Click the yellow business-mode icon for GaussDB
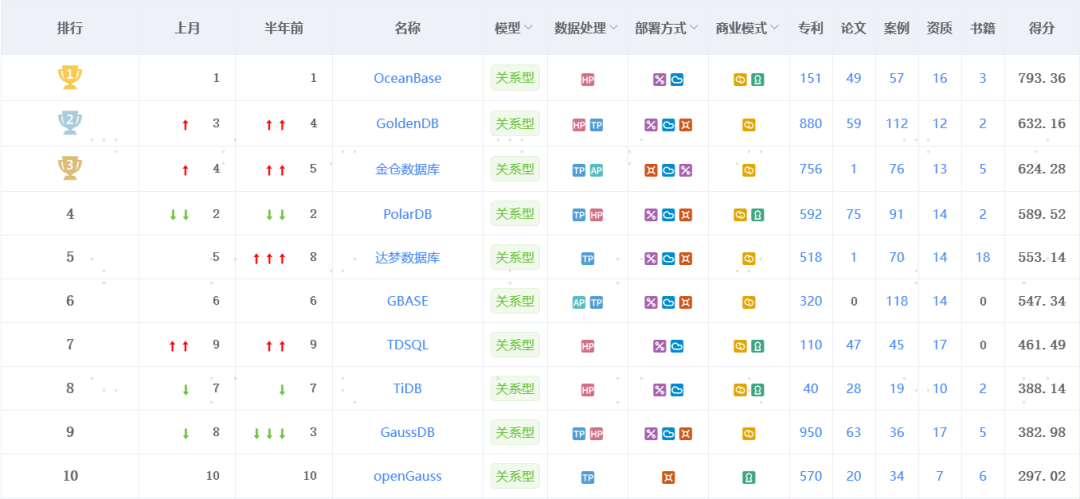The width and height of the screenshot is (1080, 499). click(749, 434)
